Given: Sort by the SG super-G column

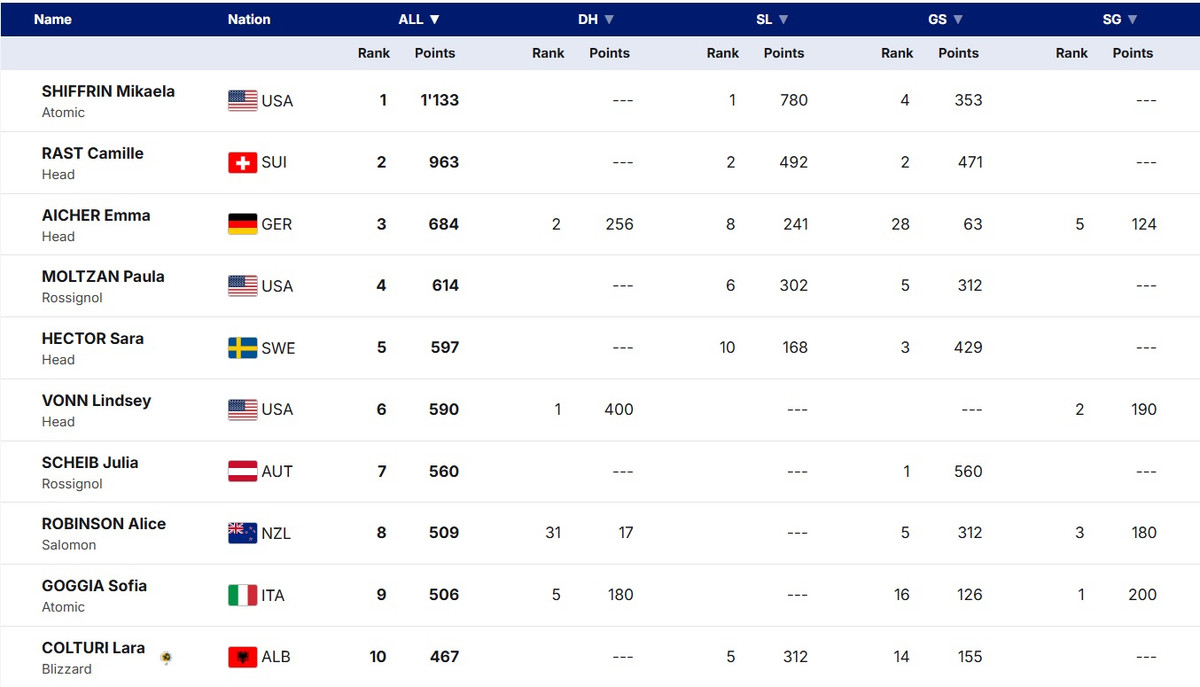Looking at the screenshot, I should click(x=1119, y=19).
